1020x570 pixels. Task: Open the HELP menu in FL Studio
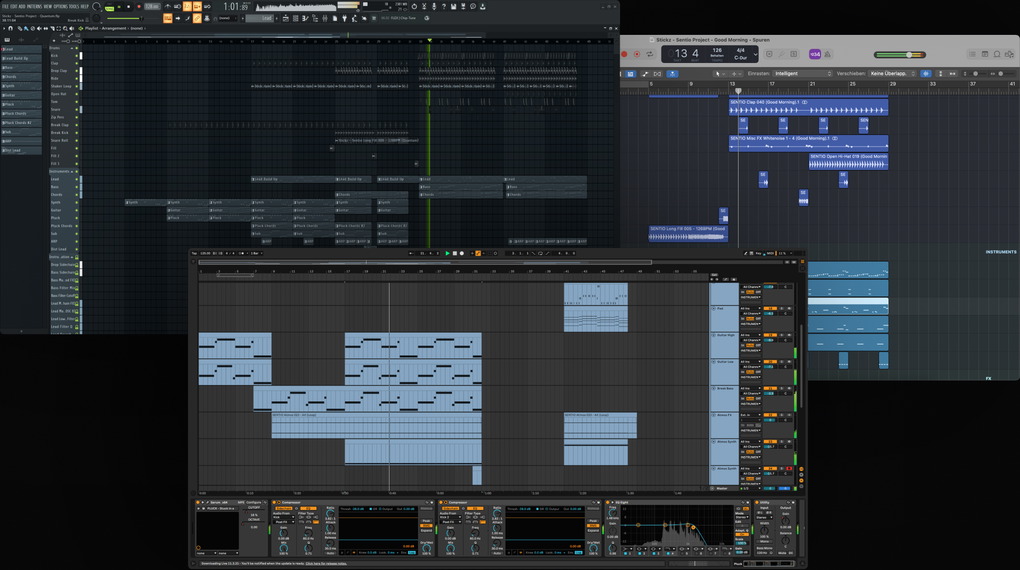coord(85,7)
